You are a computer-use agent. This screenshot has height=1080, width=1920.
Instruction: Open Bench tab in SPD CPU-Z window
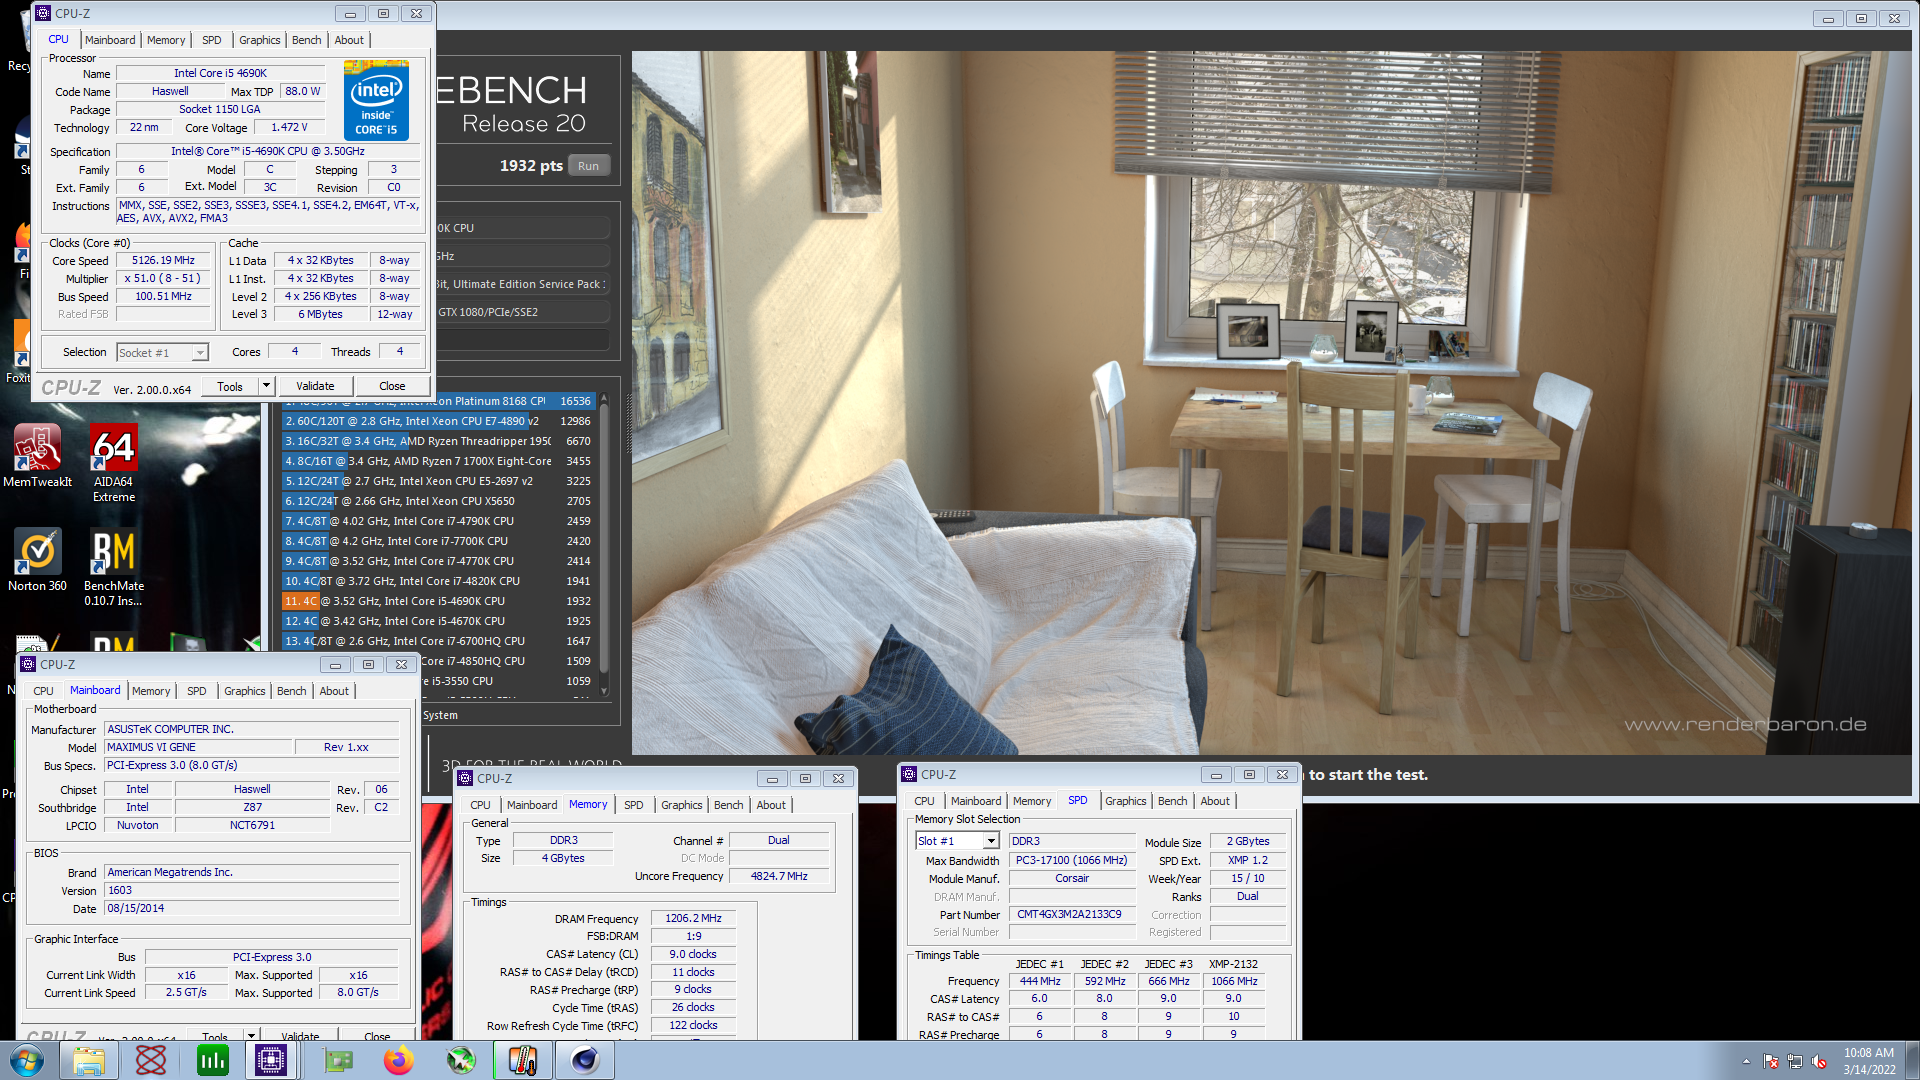(x=1173, y=801)
